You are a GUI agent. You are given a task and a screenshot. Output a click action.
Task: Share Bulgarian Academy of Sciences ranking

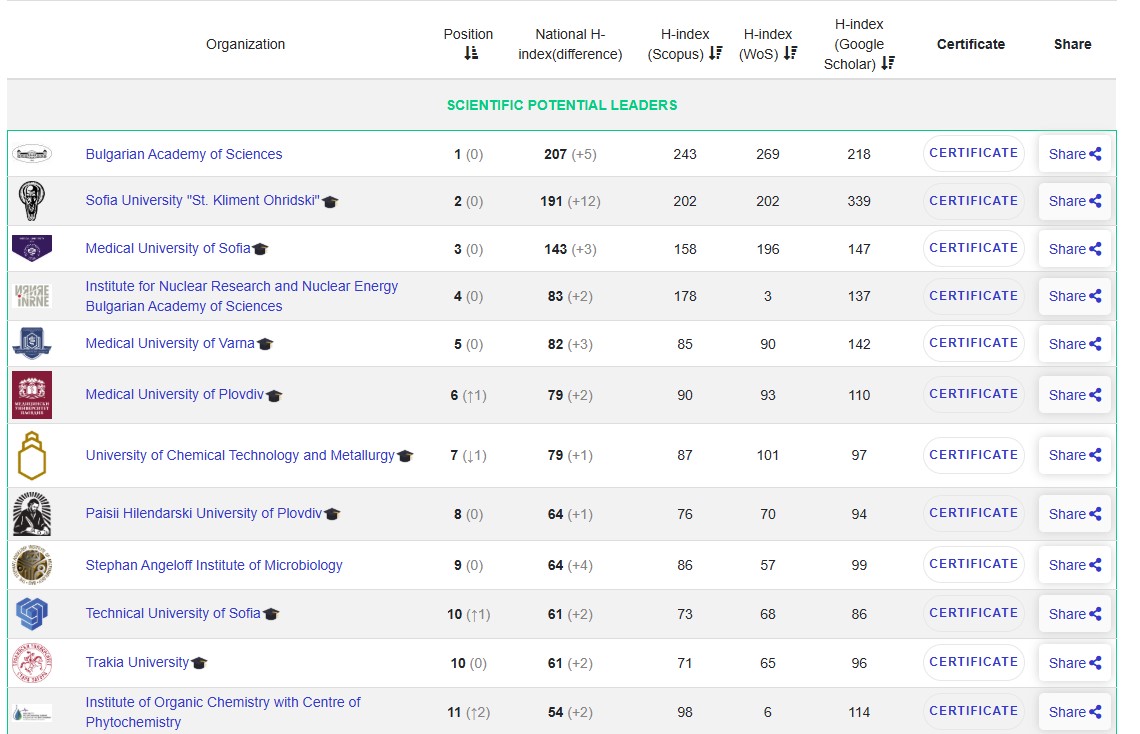(1075, 154)
